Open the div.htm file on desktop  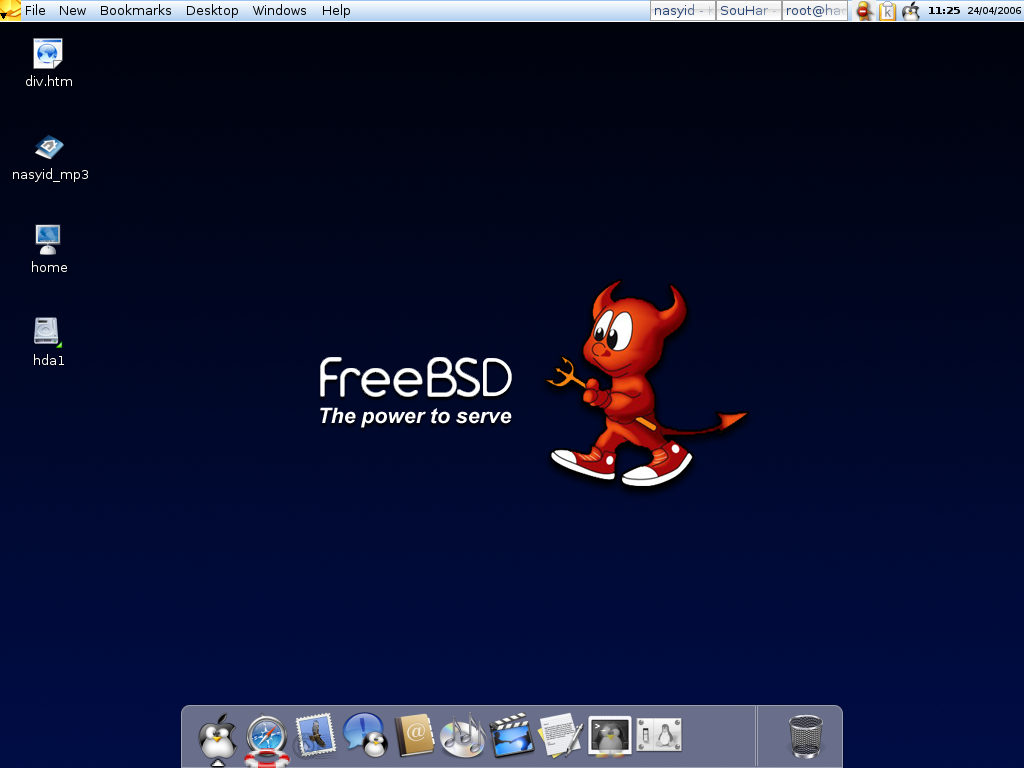coord(48,63)
